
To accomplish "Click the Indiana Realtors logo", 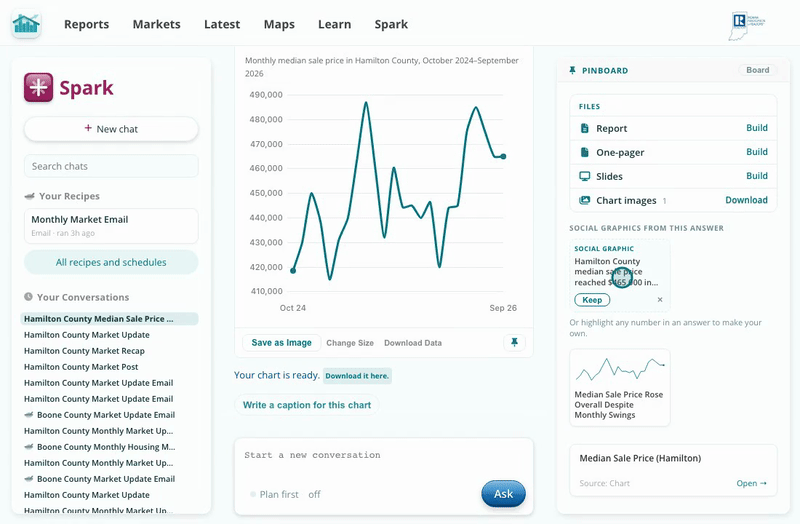I will click(746, 26).
